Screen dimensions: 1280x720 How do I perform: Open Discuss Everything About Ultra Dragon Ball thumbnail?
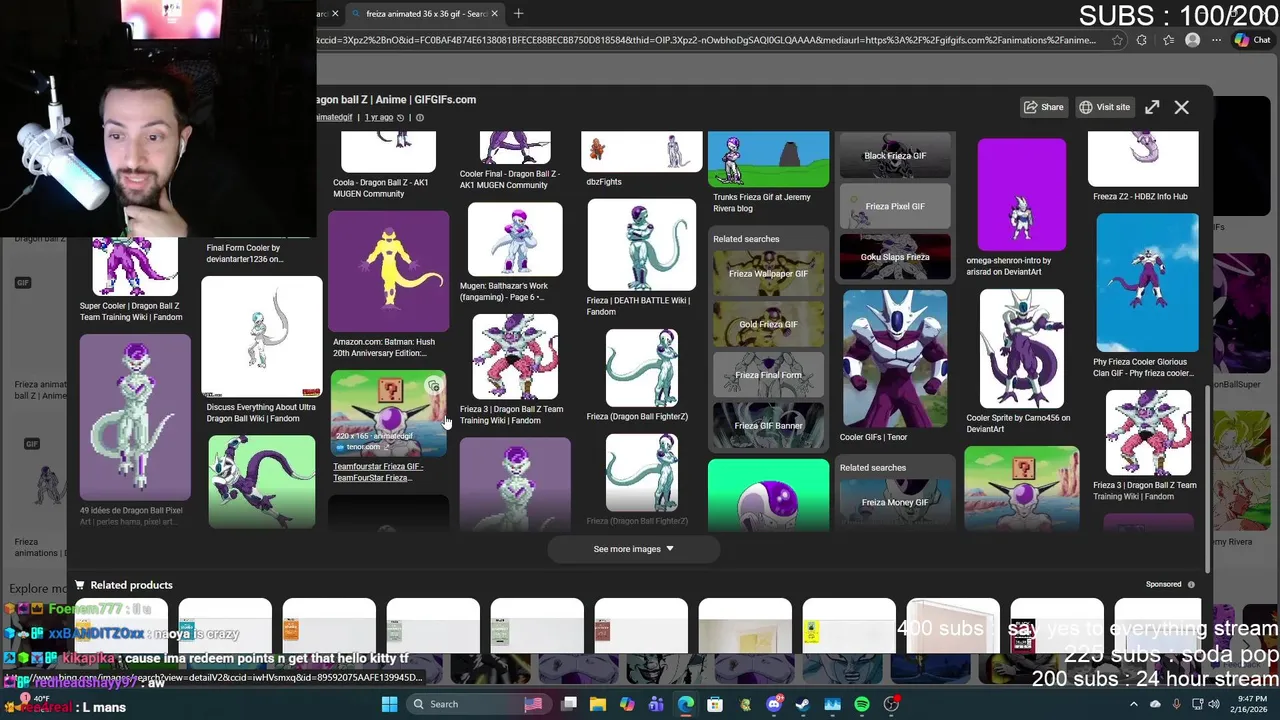(262, 337)
